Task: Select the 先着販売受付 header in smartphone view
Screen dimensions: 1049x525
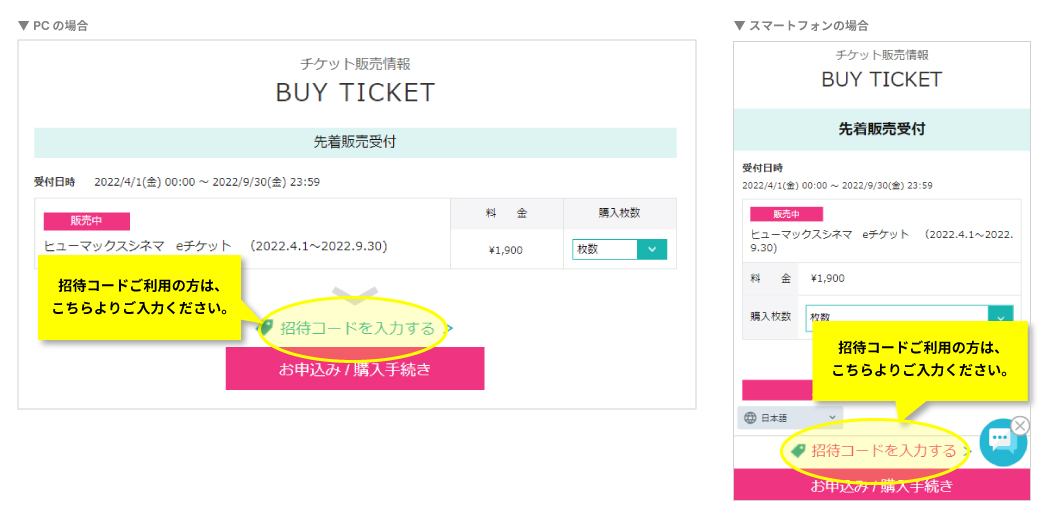Action: point(882,129)
